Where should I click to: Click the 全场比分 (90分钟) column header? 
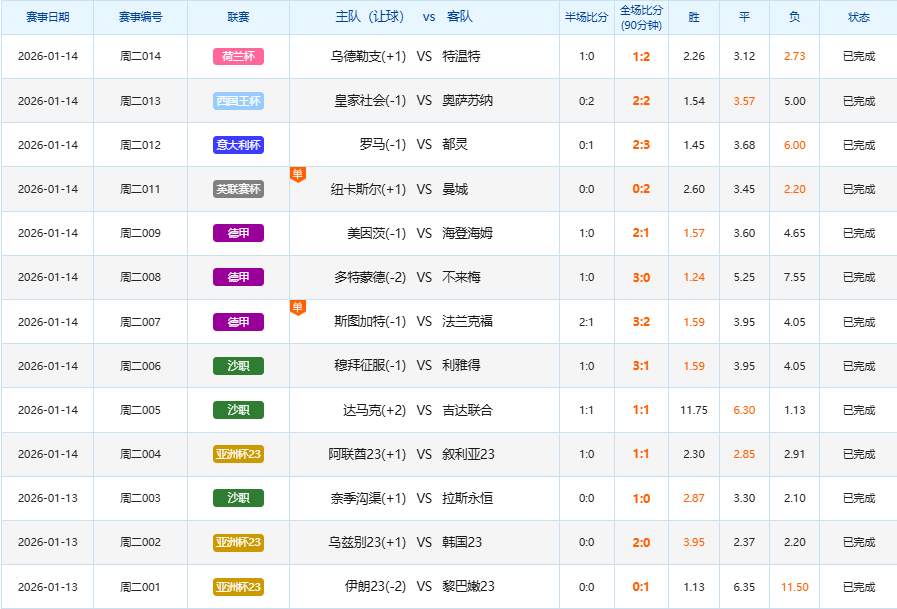641,18
